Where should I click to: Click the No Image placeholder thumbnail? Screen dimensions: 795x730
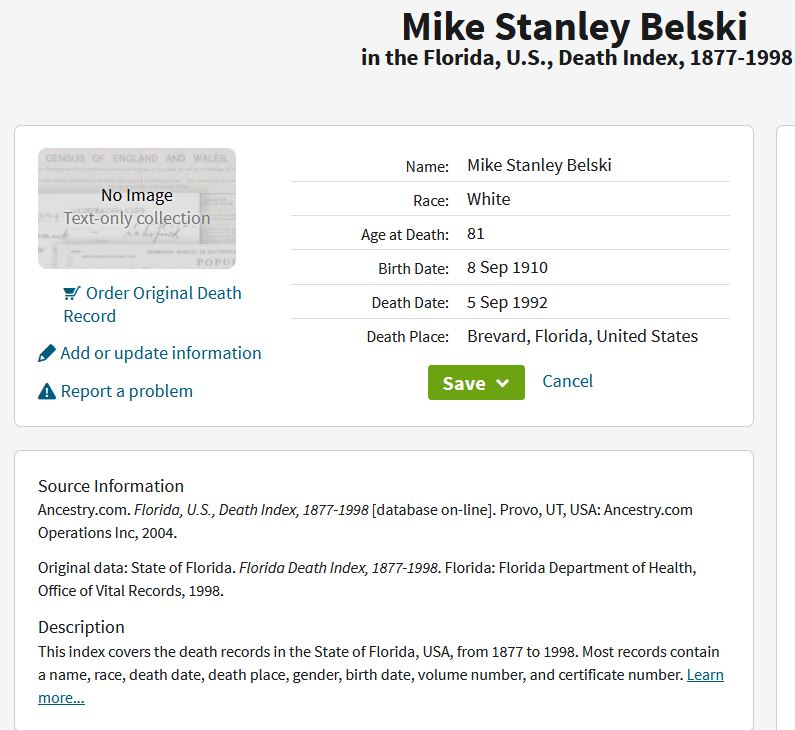click(137, 208)
